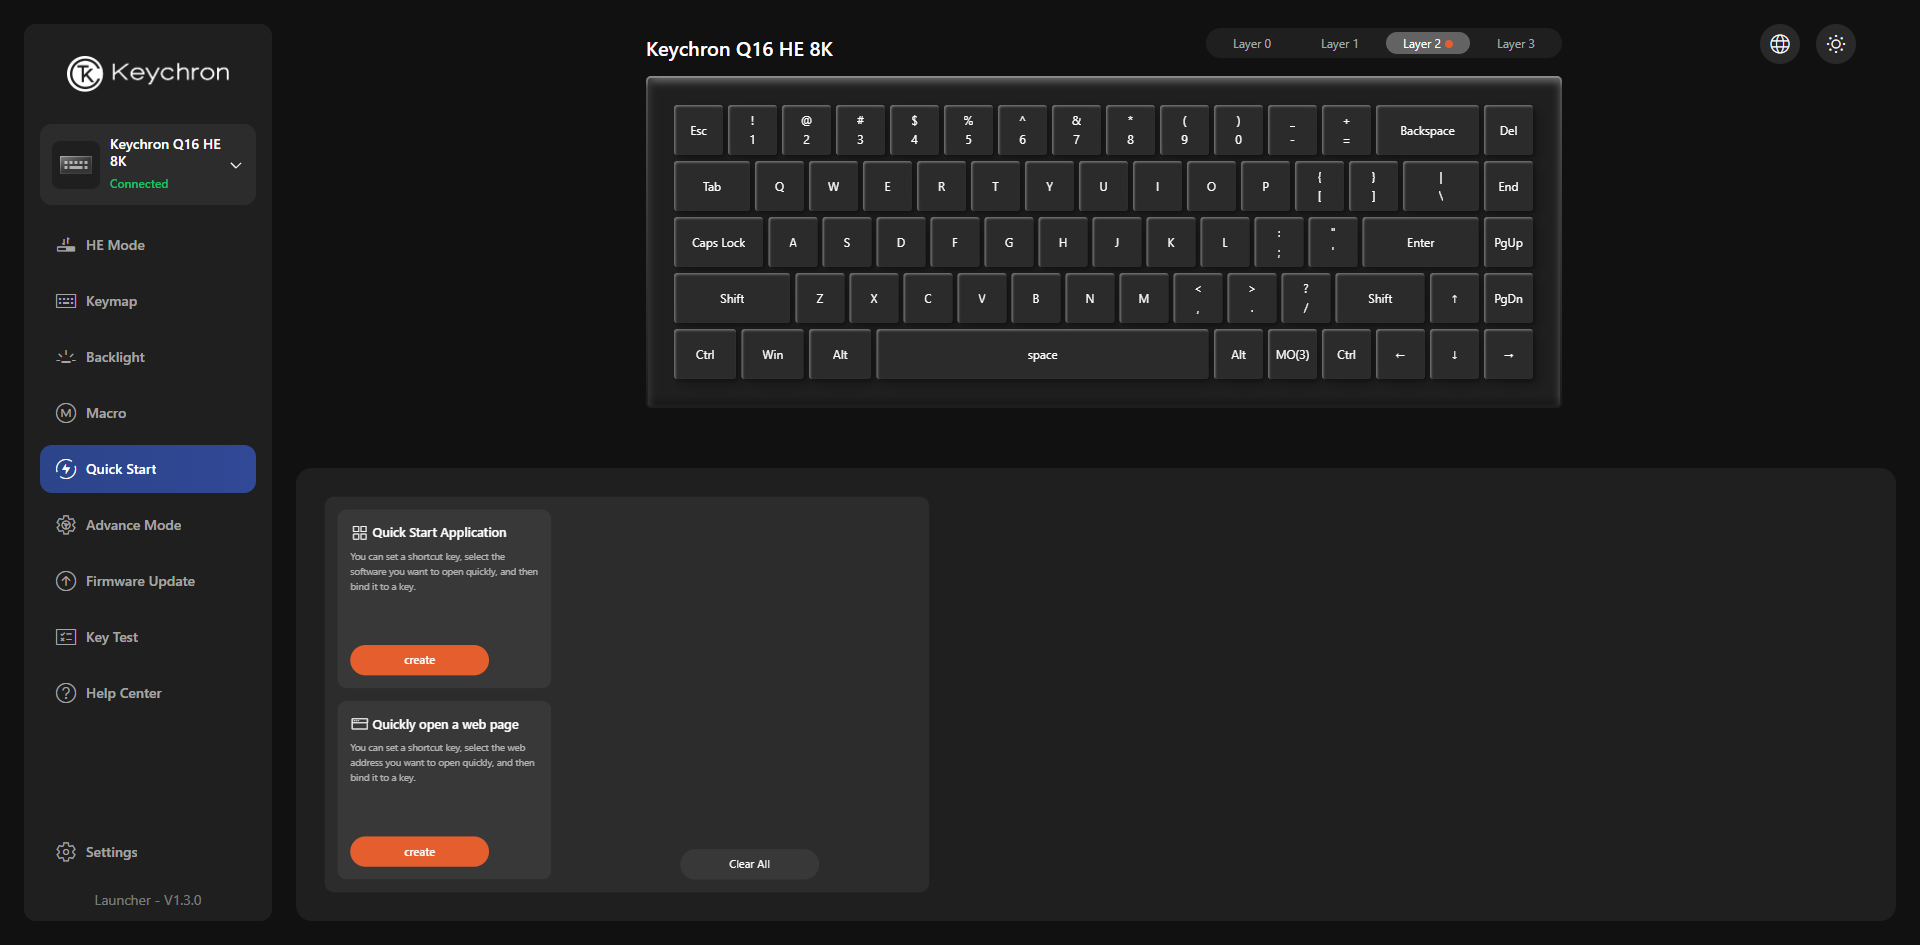This screenshot has height=945, width=1920.
Task: Toggle light theme with sun icon
Action: [1835, 44]
